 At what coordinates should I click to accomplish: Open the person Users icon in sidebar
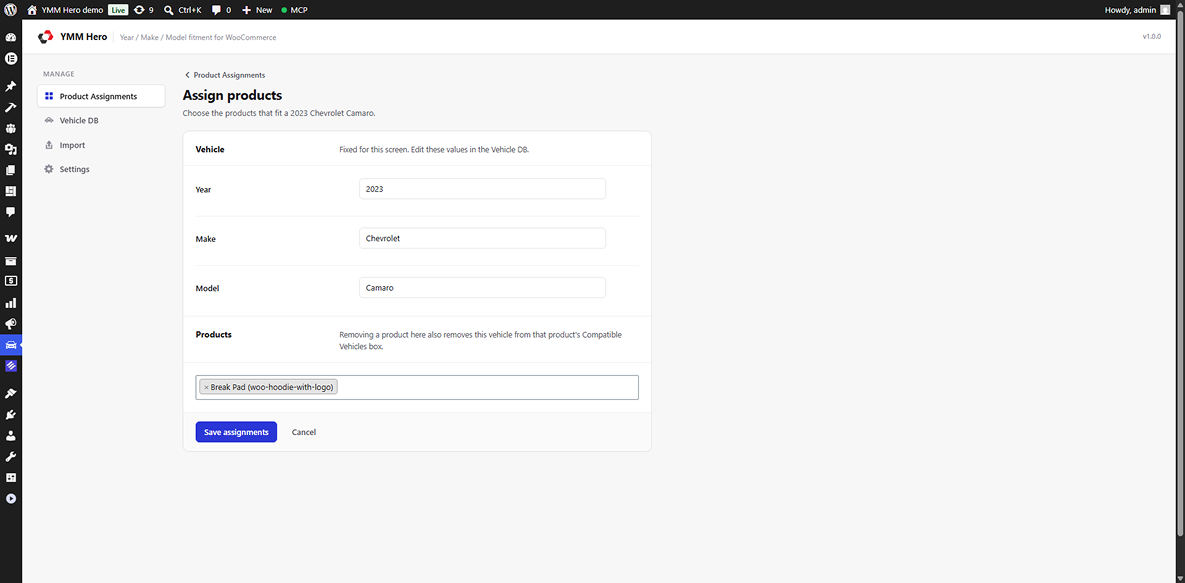11,436
